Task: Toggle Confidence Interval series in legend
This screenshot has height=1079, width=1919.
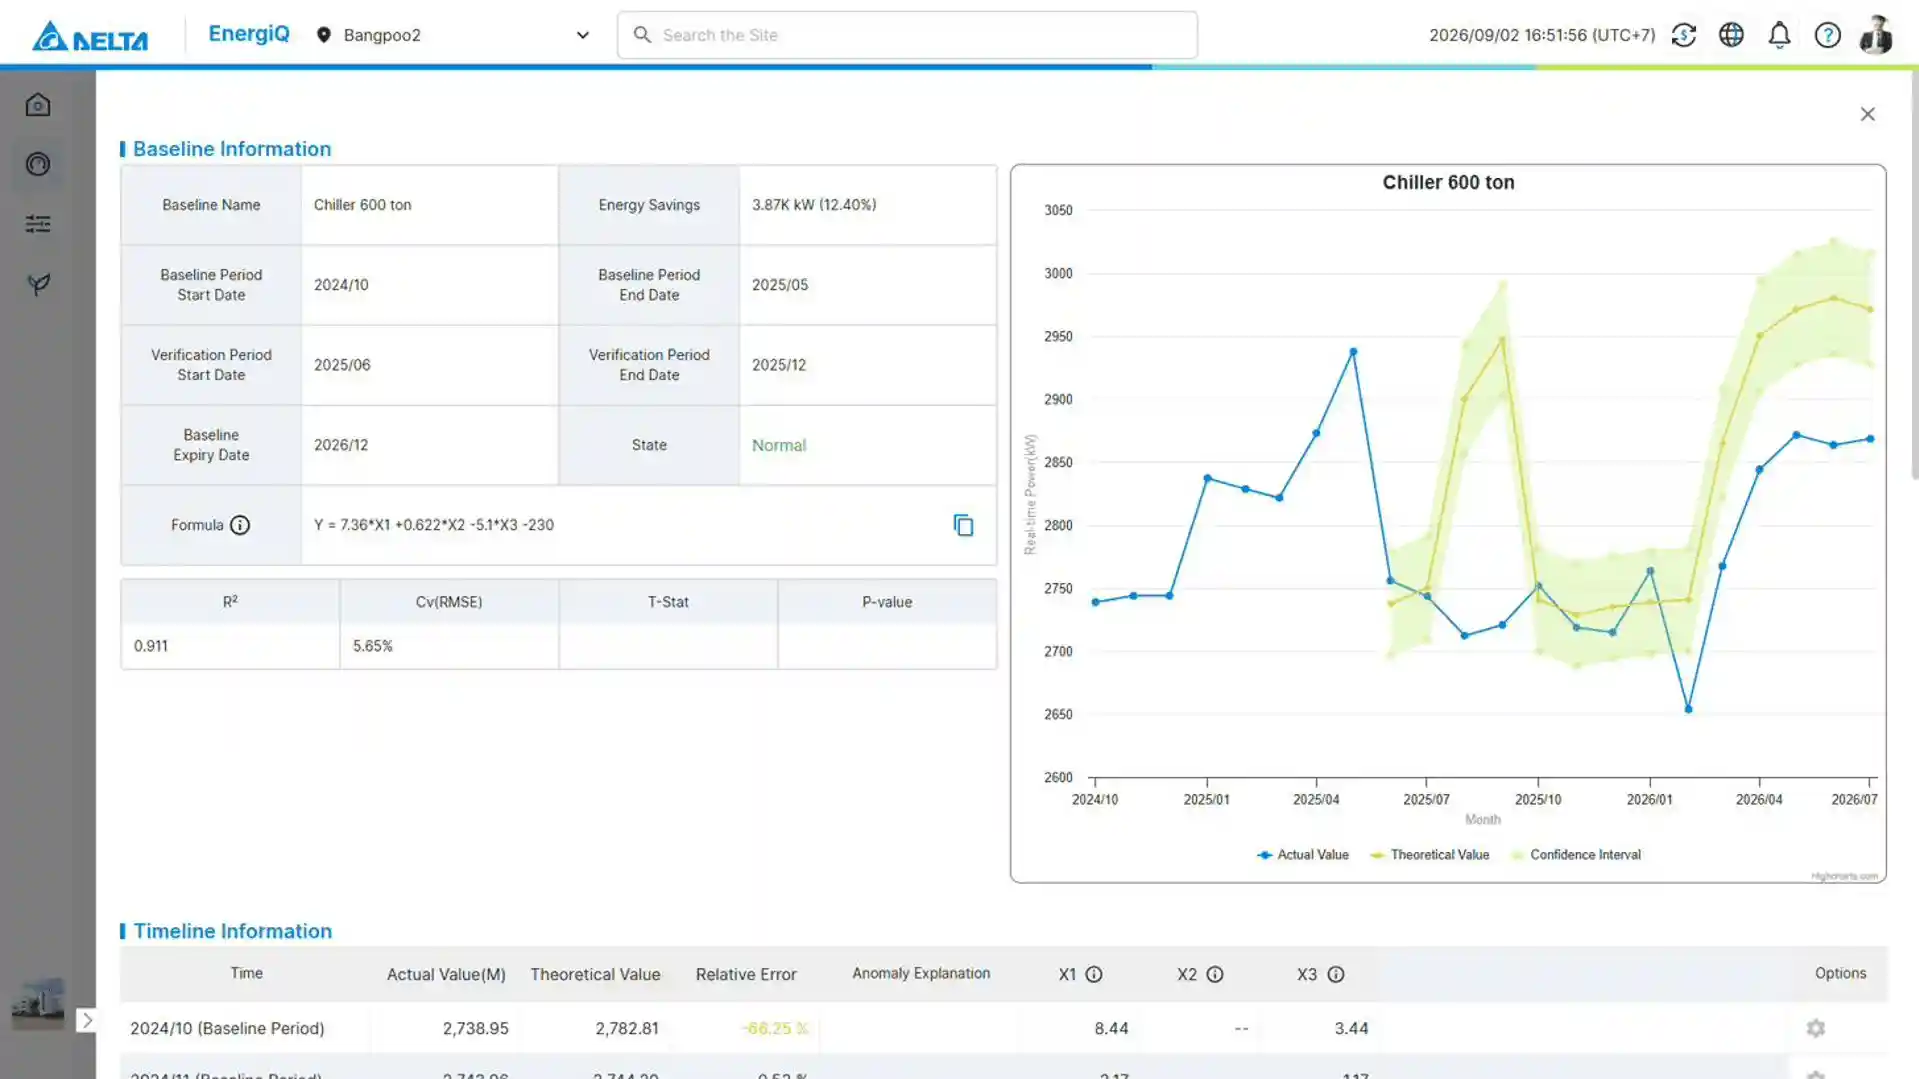Action: (x=1576, y=855)
